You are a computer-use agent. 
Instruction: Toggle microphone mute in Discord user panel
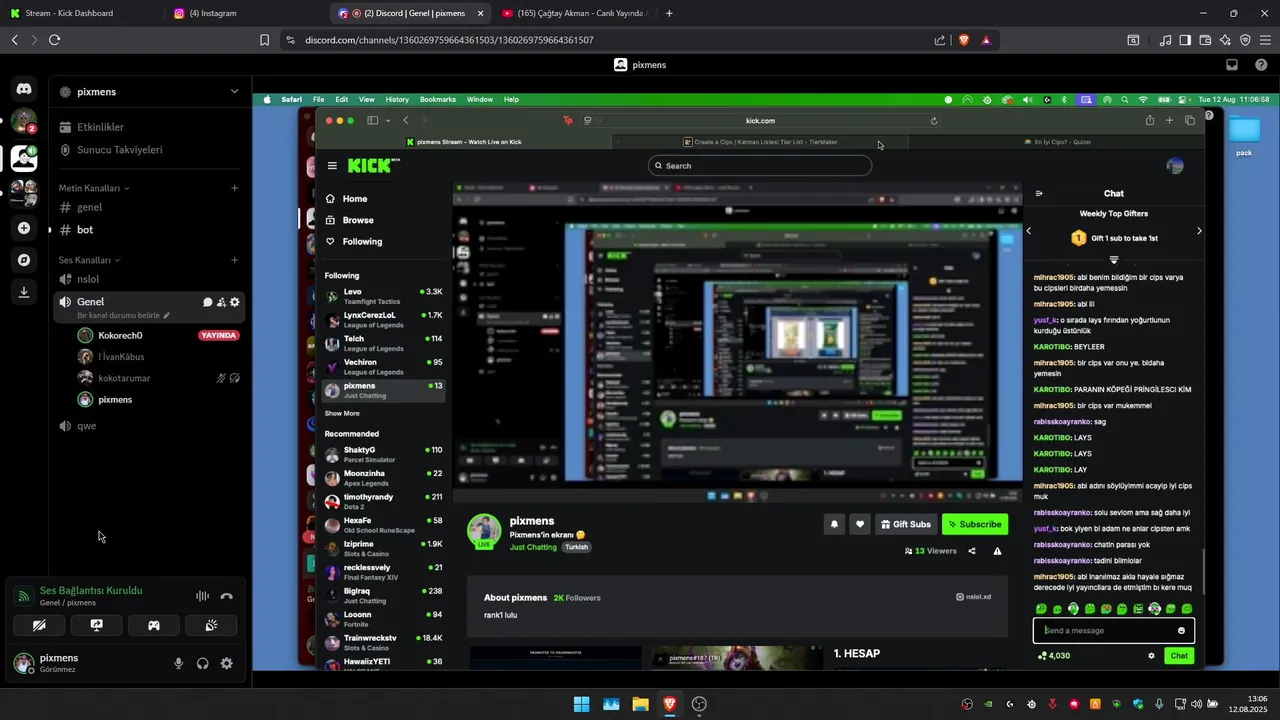pyautogui.click(x=179, y=663)
